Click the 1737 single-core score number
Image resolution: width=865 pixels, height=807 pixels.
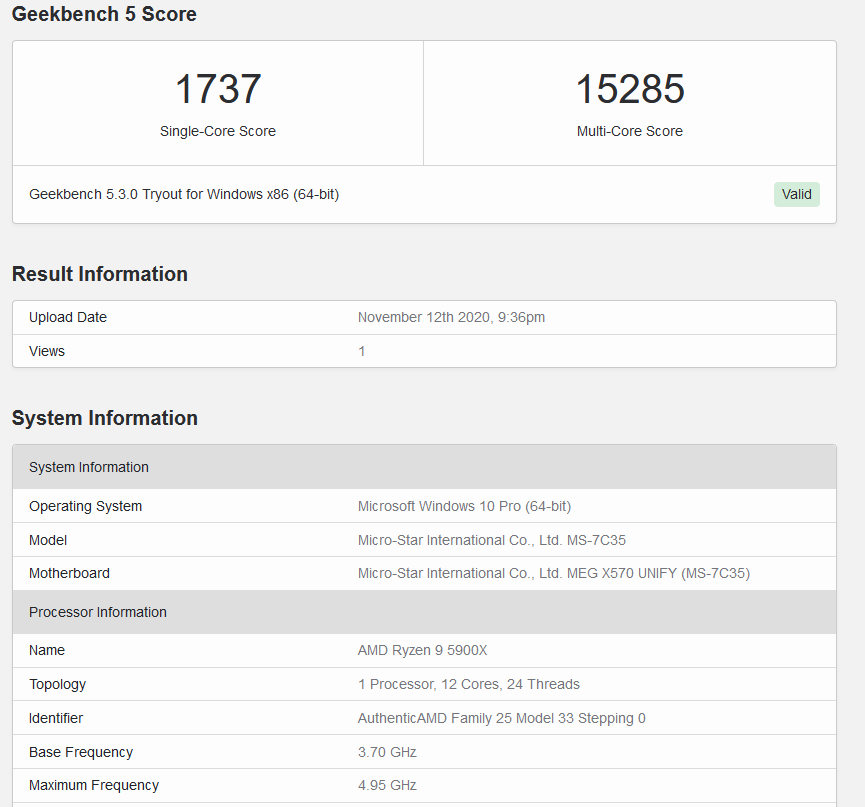tap(218, 89)
